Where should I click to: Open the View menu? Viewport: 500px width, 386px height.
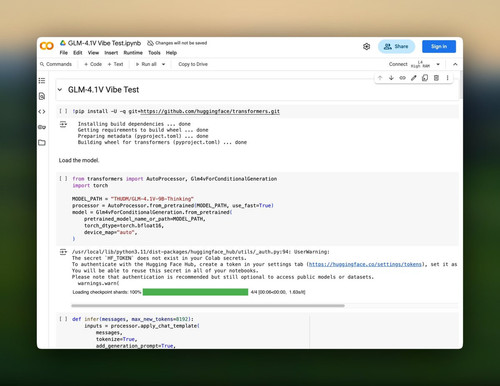point(93,53)
